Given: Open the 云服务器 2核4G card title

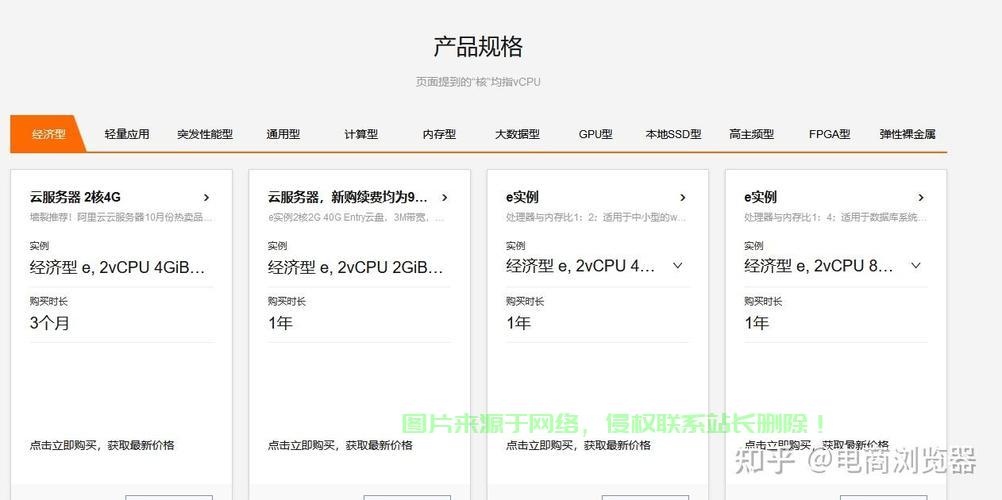Looking at the screenshot, I should click(75, 197).
